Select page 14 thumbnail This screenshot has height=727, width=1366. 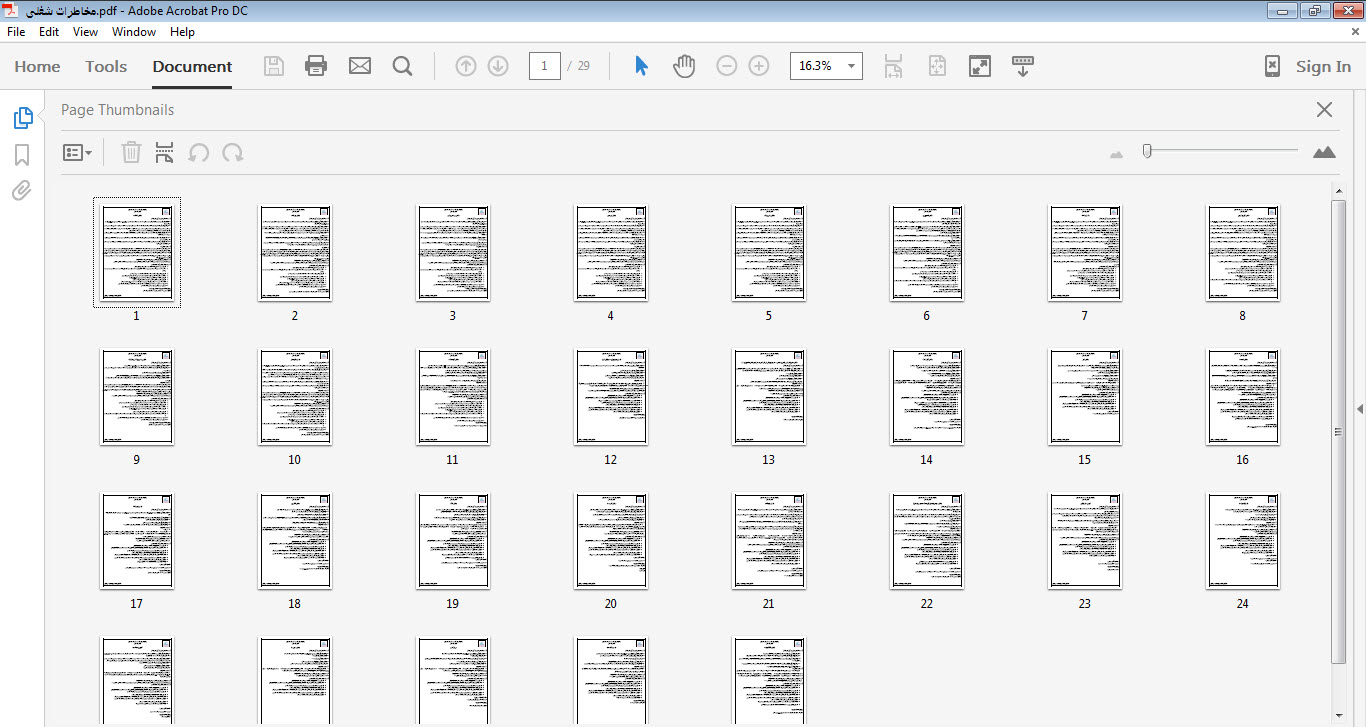[927, 397]
